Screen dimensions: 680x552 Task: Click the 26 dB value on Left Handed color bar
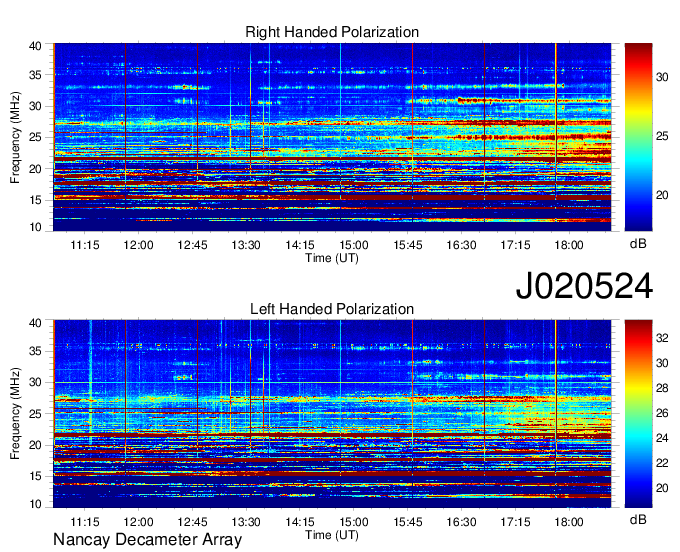[662, 413]
